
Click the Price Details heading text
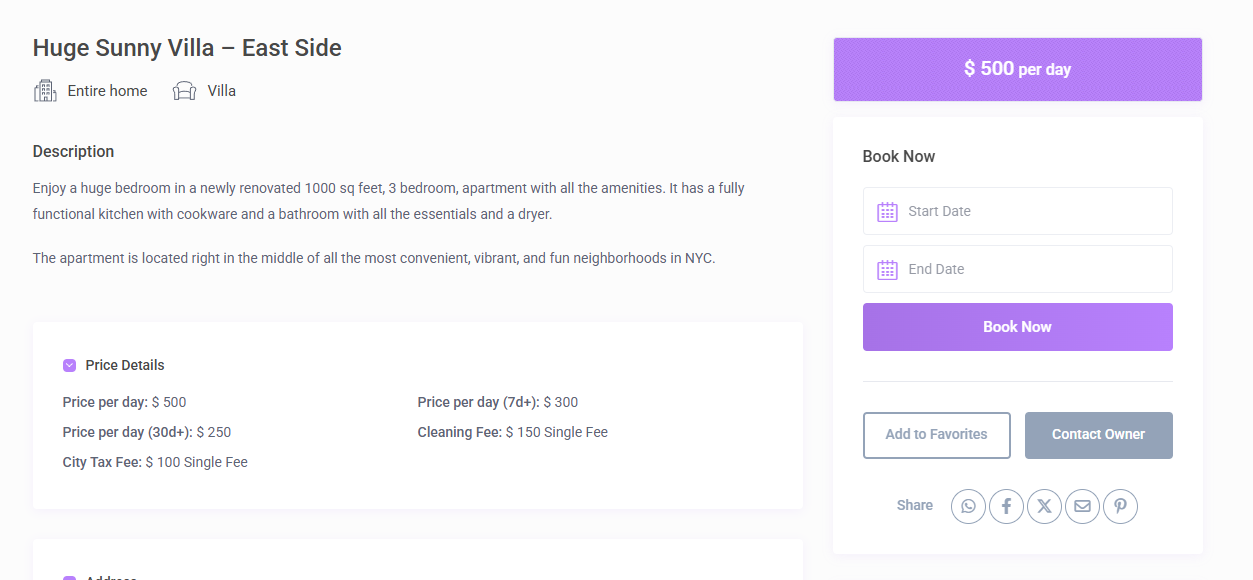coord(125,365)
